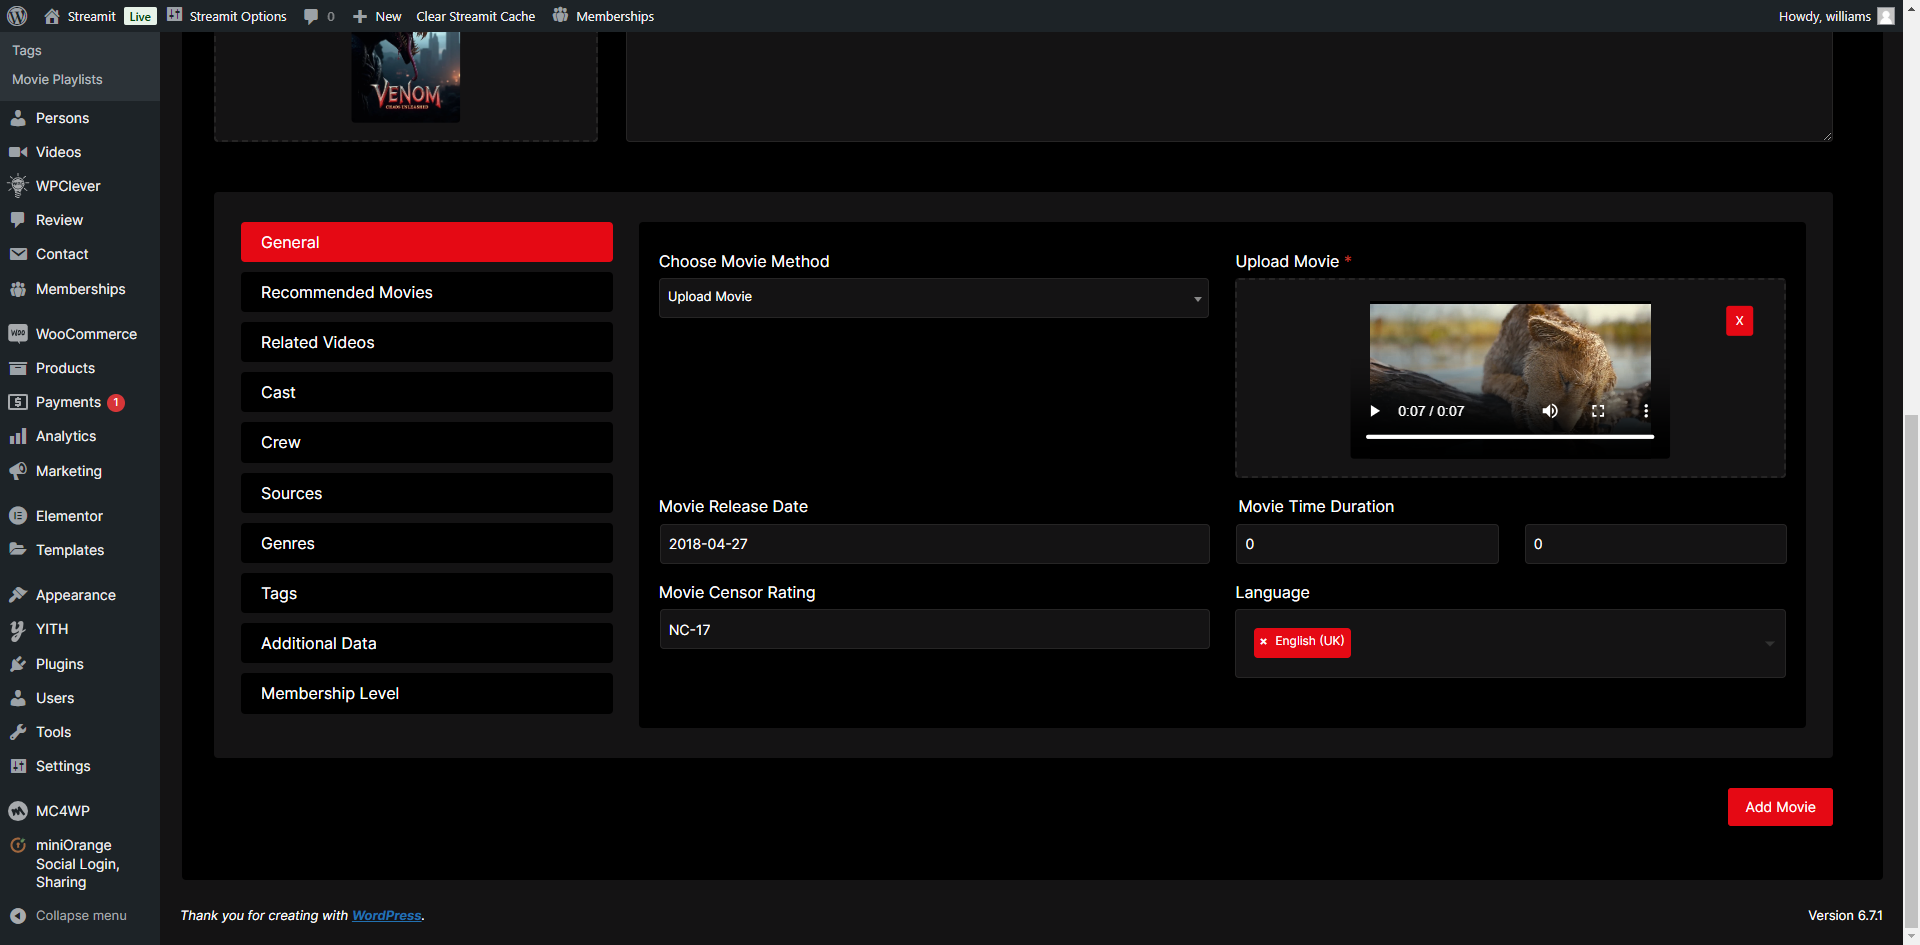Image resolution: width=1920 pixels, height=945 pixels.
Task: Open the Persons menu icon
Action: pyautogui.click(x=18, y=118)
